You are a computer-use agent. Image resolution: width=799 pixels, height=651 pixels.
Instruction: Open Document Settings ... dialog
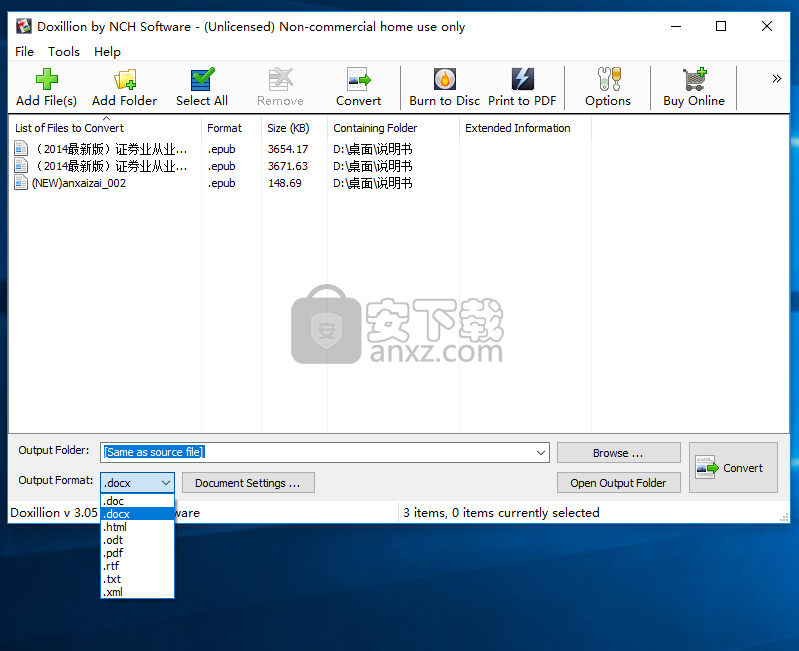[x=248, y=482]
